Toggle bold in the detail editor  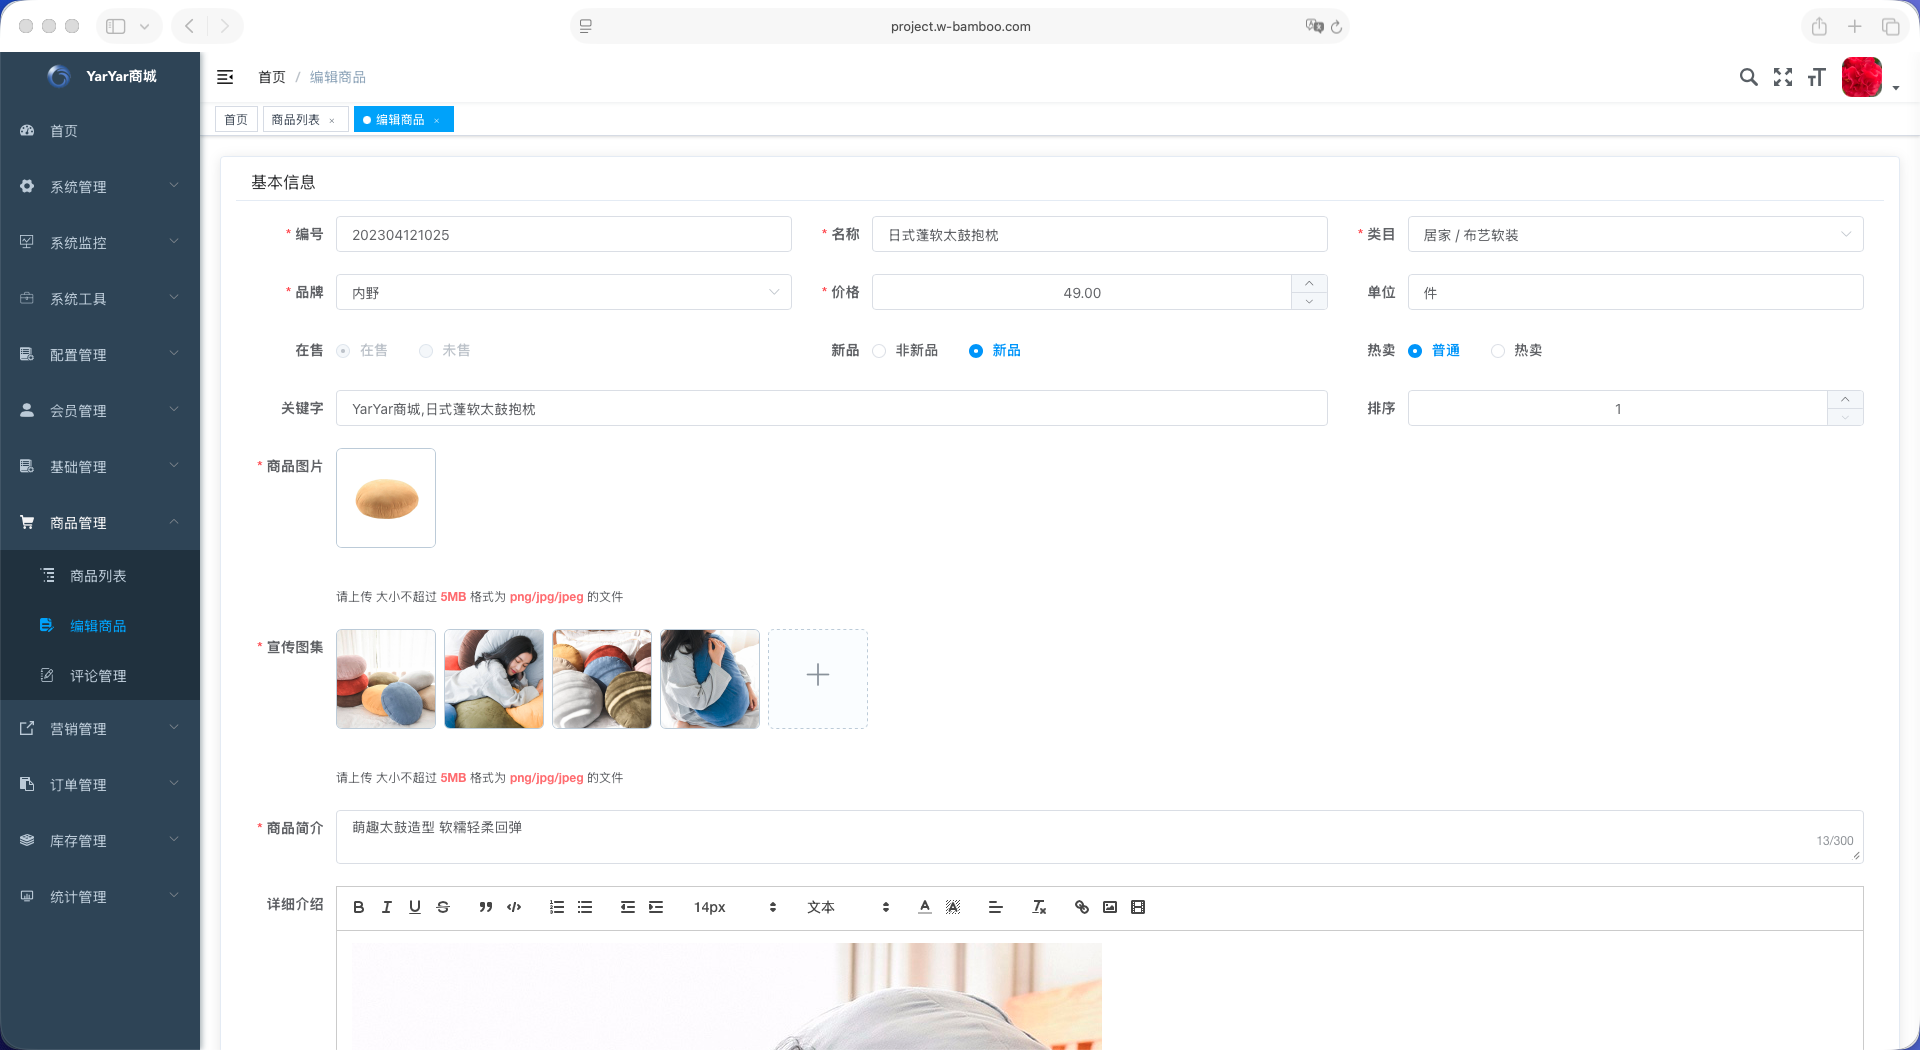point(358,907)
